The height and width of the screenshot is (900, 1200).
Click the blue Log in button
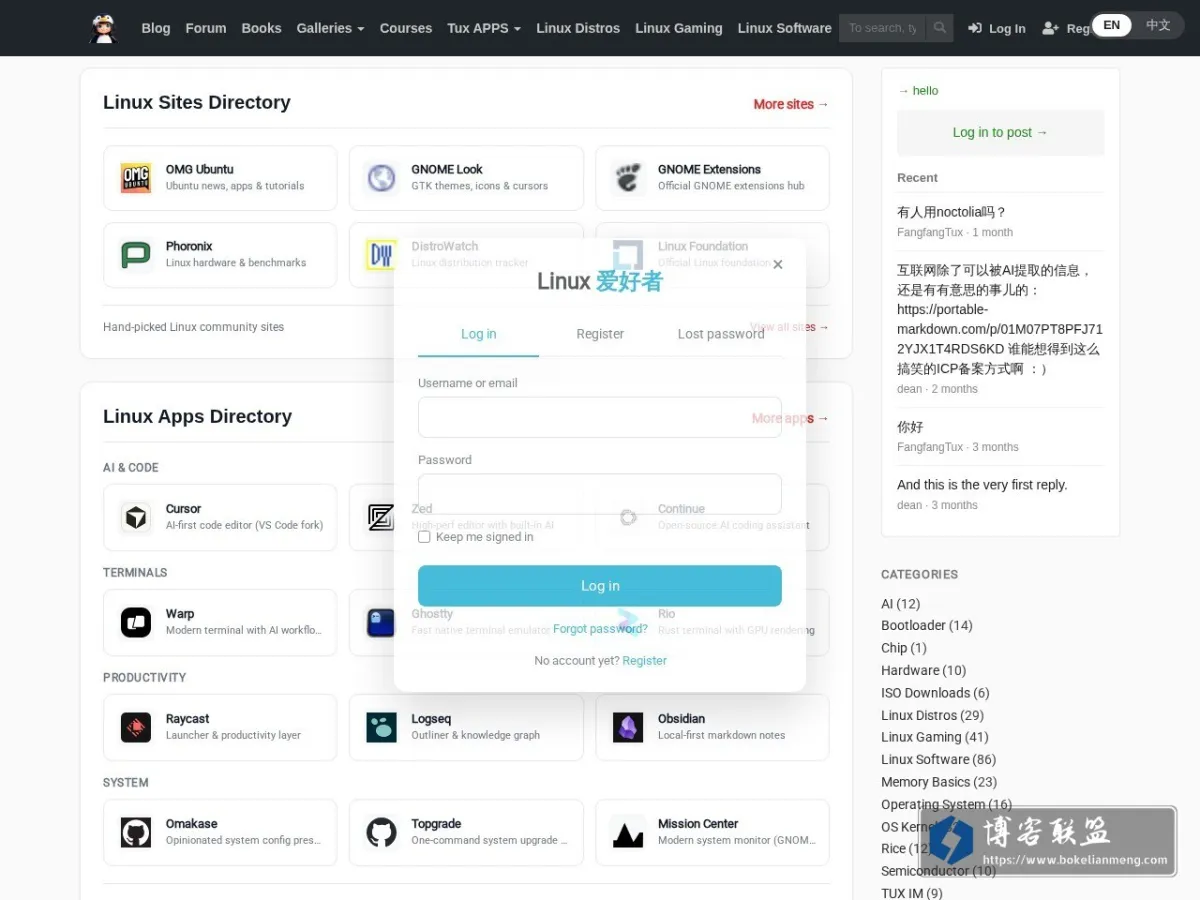600,586
